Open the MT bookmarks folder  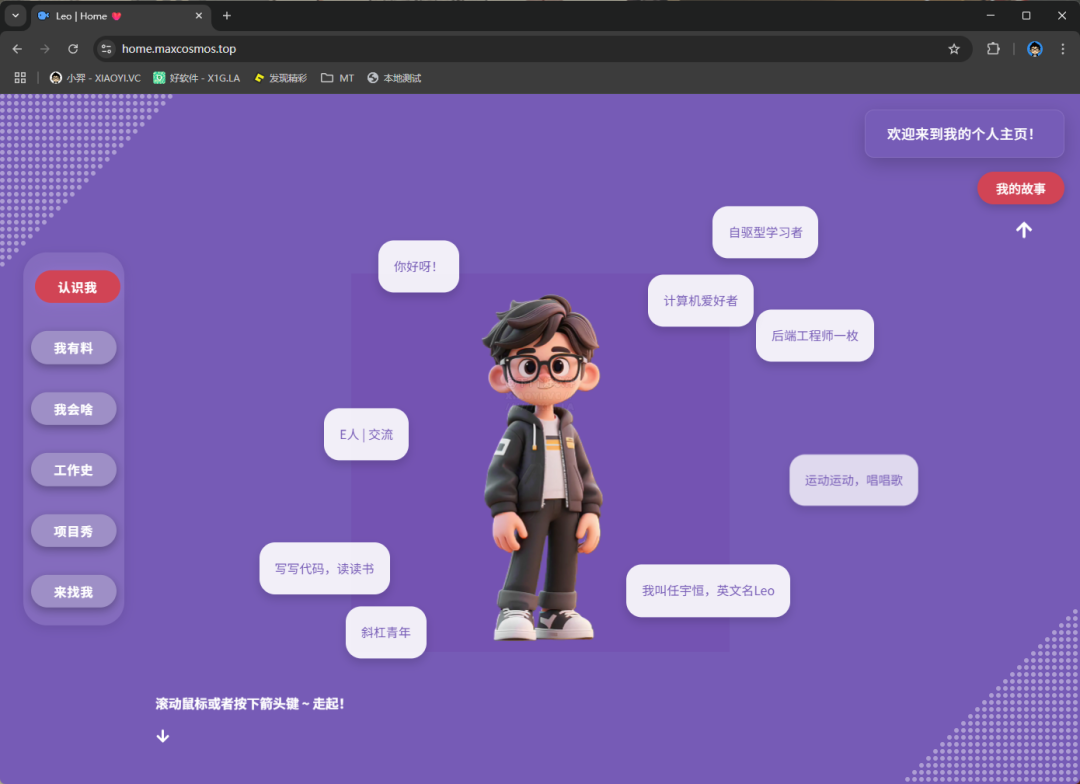point(337,78)
